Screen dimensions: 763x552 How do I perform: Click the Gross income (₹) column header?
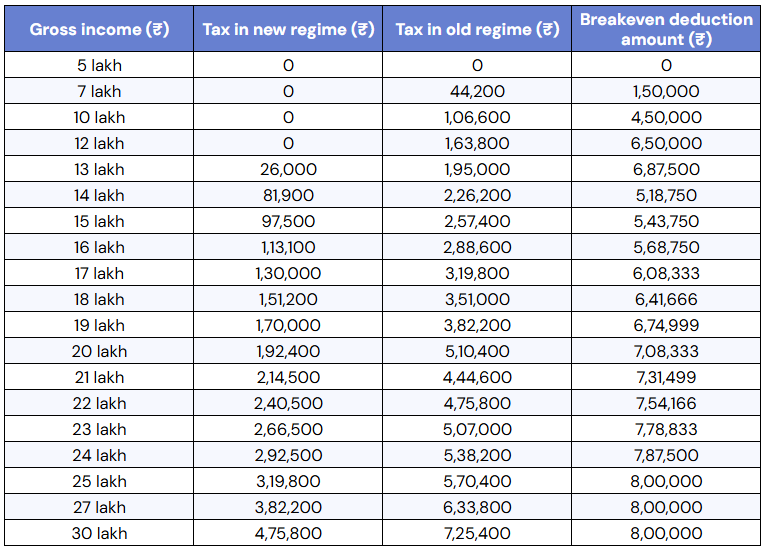click(99, 29)
